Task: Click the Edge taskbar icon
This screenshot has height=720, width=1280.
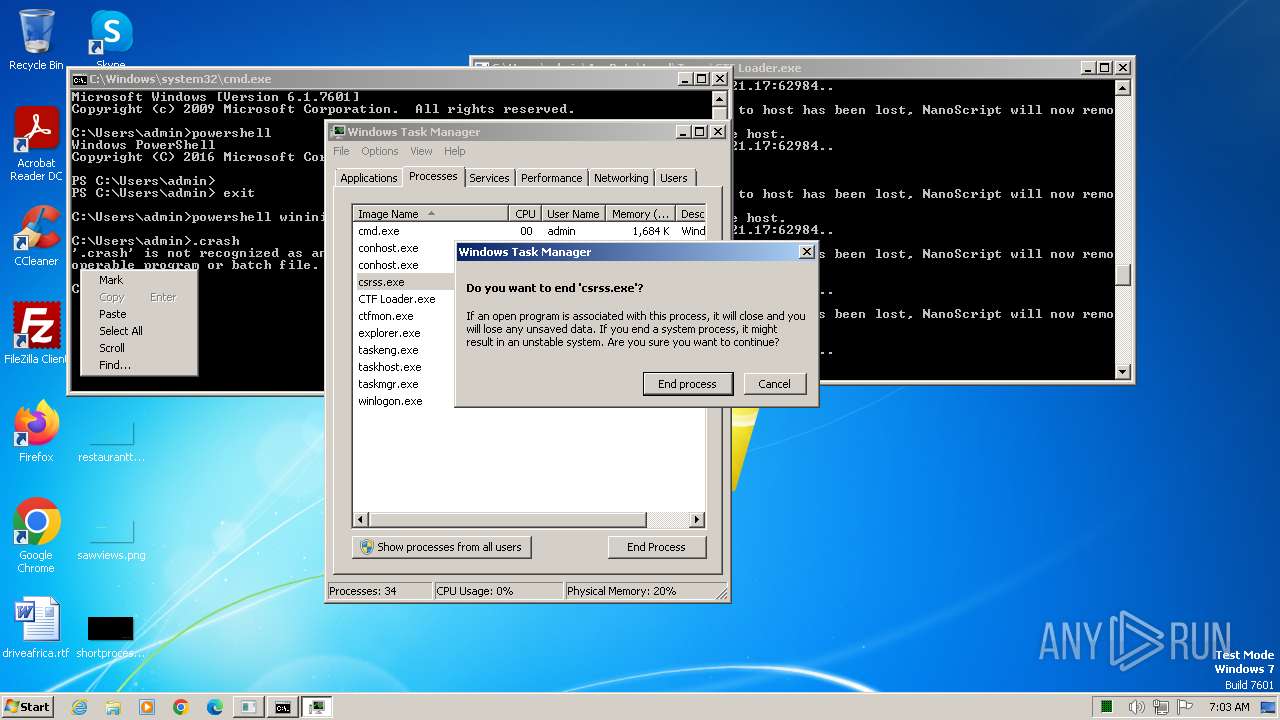Action: click(215, 707)
